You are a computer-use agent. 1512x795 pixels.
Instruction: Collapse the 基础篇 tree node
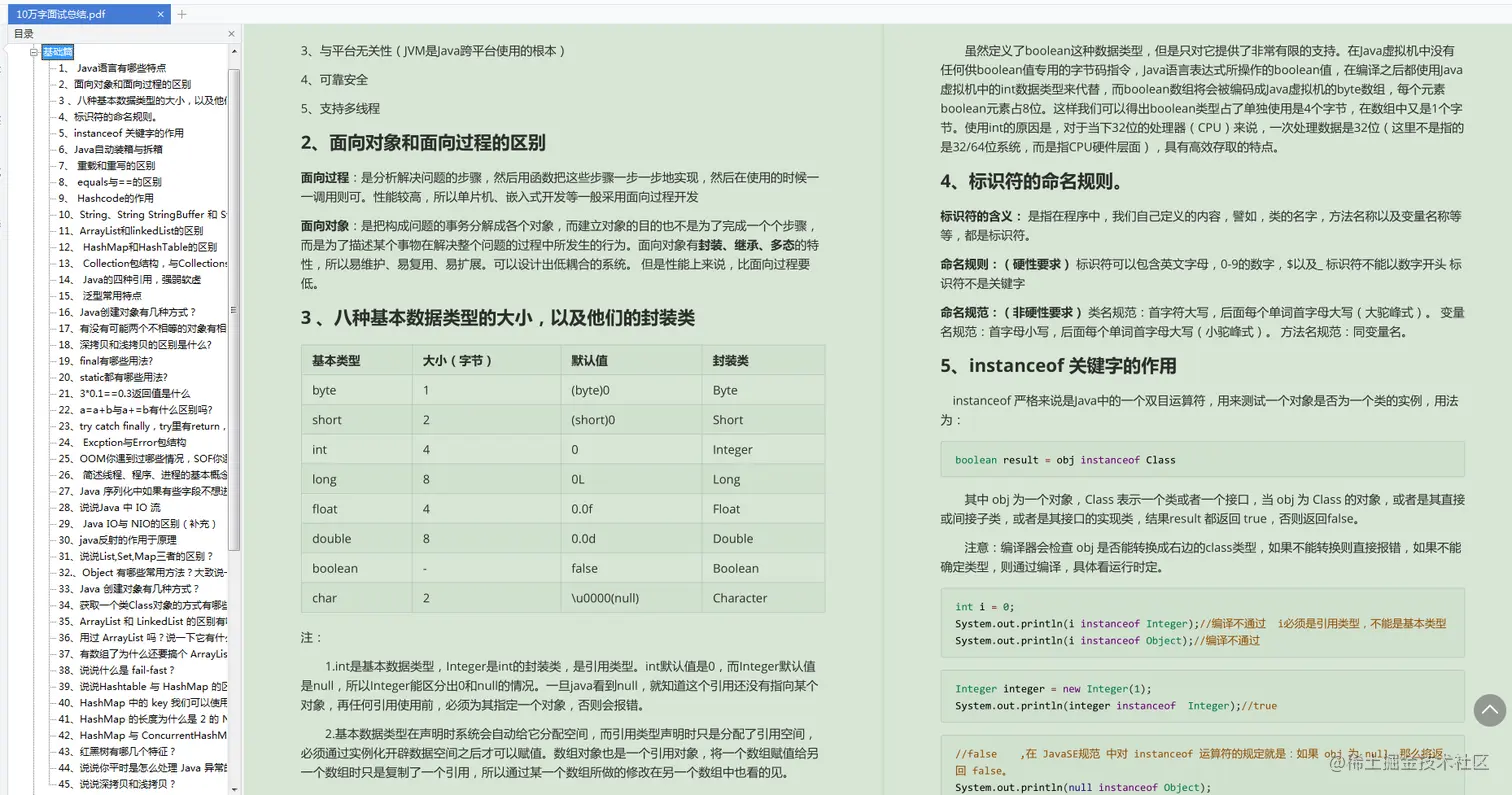coord(33,50)
